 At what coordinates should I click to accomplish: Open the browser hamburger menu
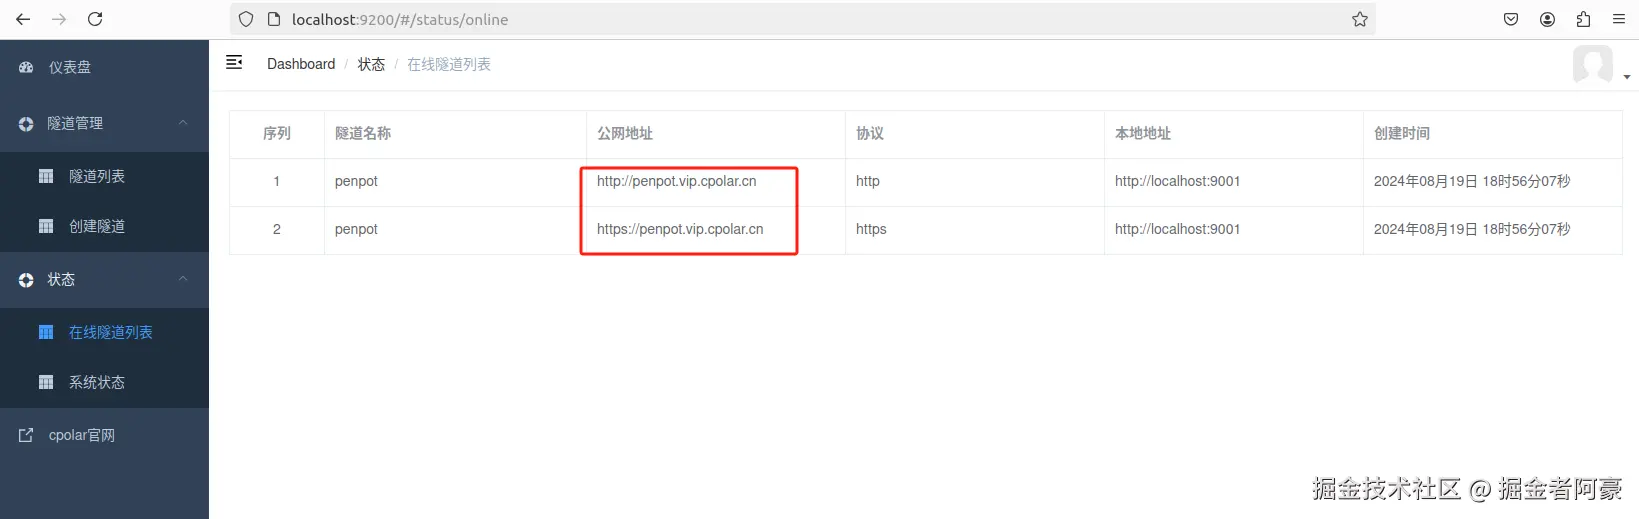[1619, 19]
